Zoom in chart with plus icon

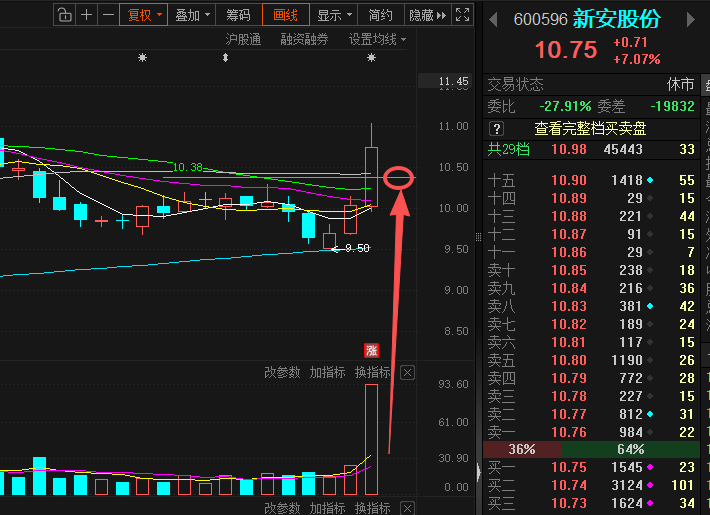pyautogui.click(x=86, y=15)
